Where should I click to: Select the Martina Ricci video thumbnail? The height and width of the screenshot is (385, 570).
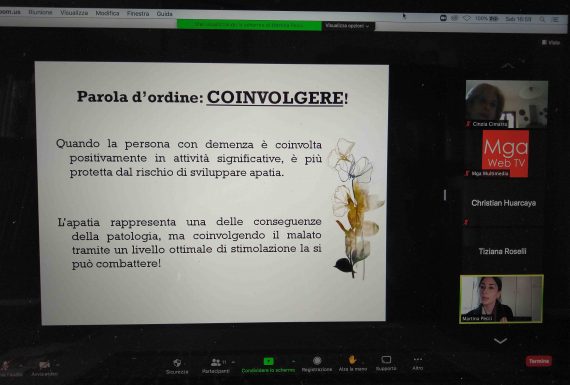(502, 299)
